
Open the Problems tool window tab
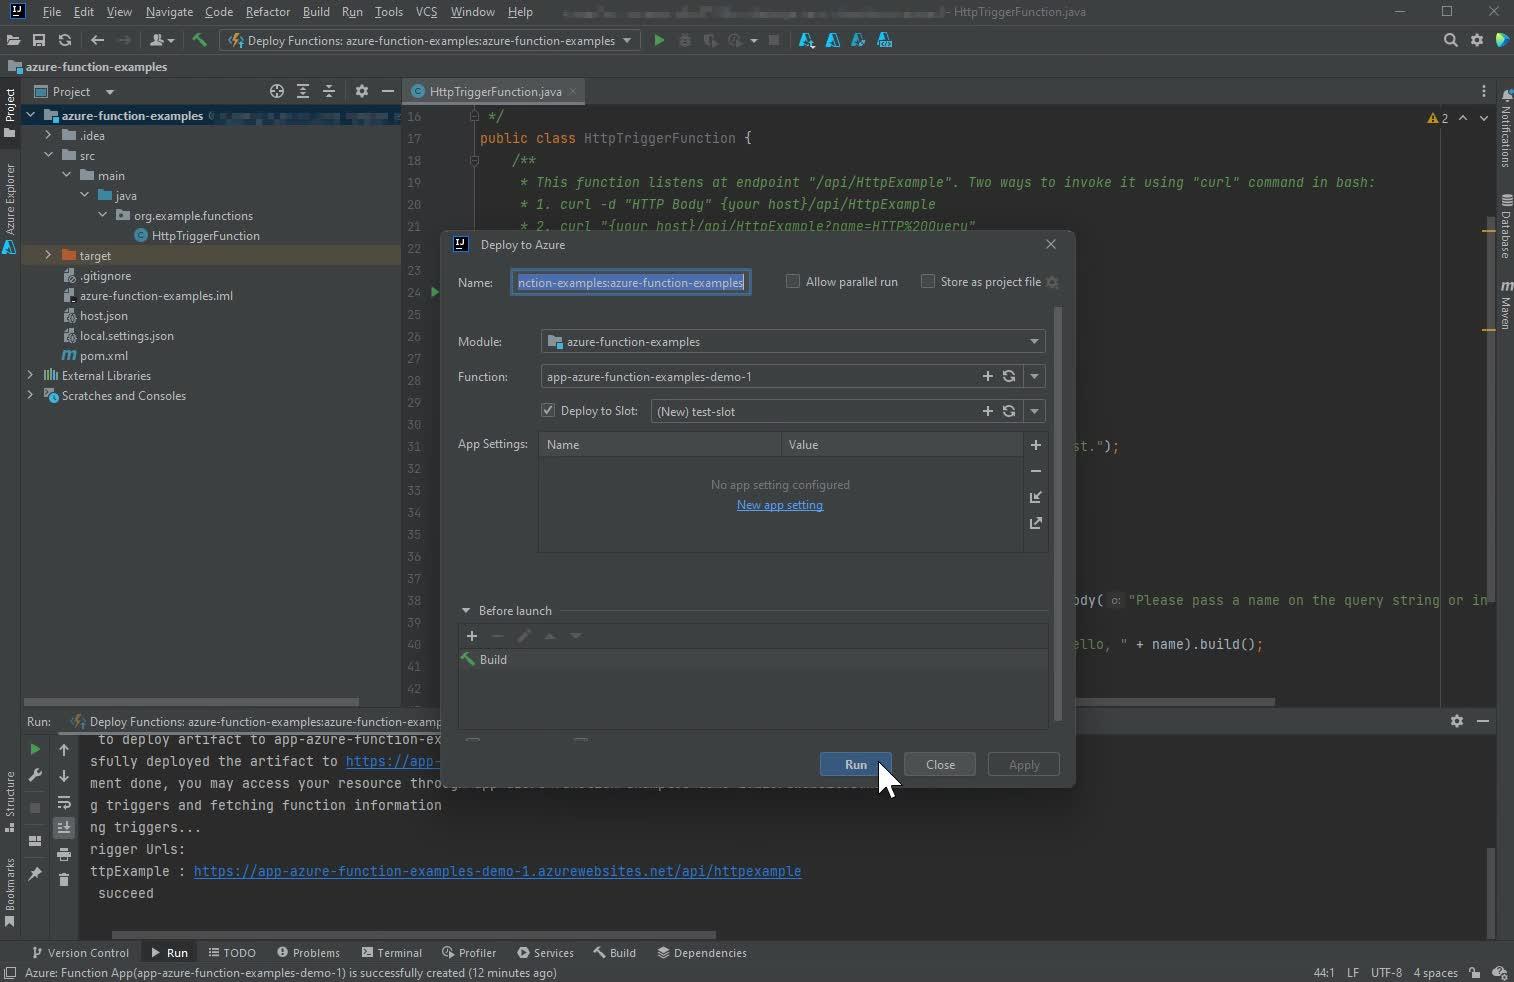[x=309, y=953]
